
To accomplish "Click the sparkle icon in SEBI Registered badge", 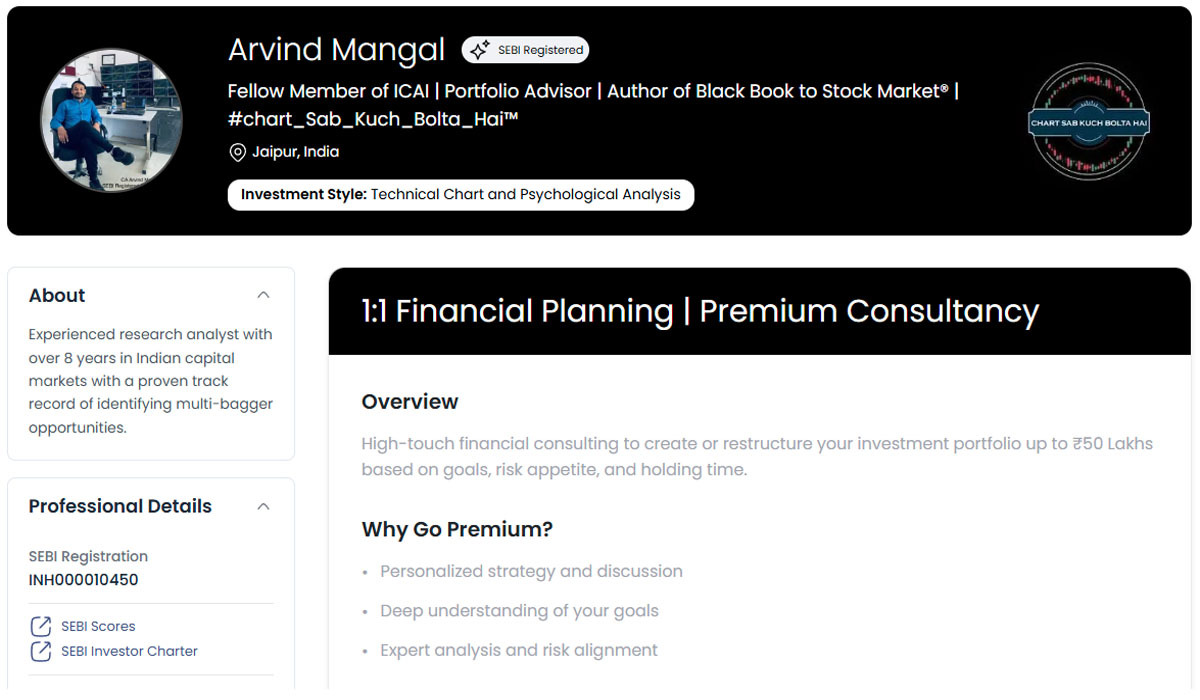I will [478, 49].
